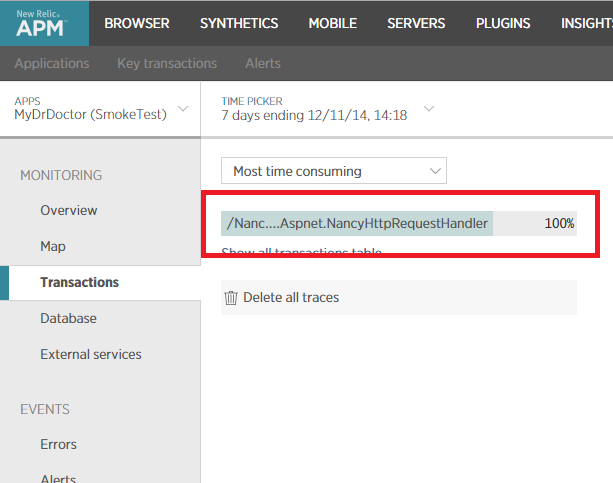The width and height of the screenshot is (613, 483).
Task: Select the Applications sub-navigation link
Action: click(52, 63)
